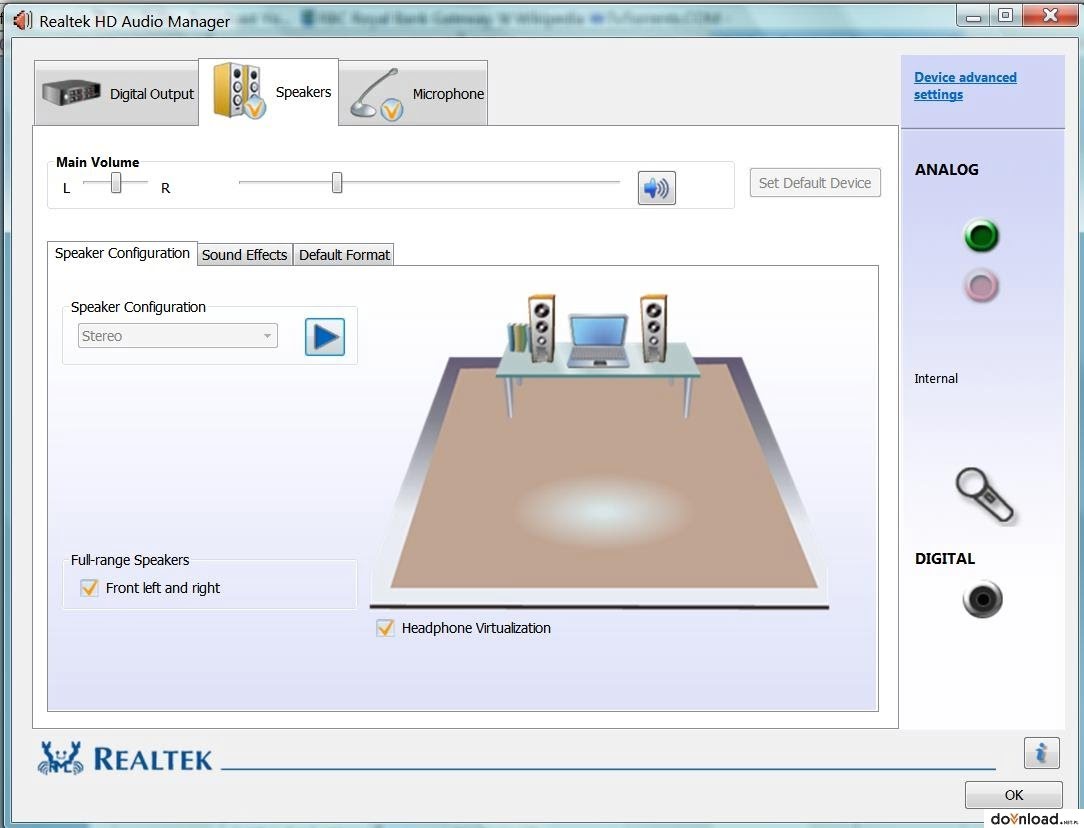Image resolution: width=1084 pixels, height=828 pixels.
Task: Open the Speakers device tab icon
Action: pyautogui.click(x=240, y=88)
